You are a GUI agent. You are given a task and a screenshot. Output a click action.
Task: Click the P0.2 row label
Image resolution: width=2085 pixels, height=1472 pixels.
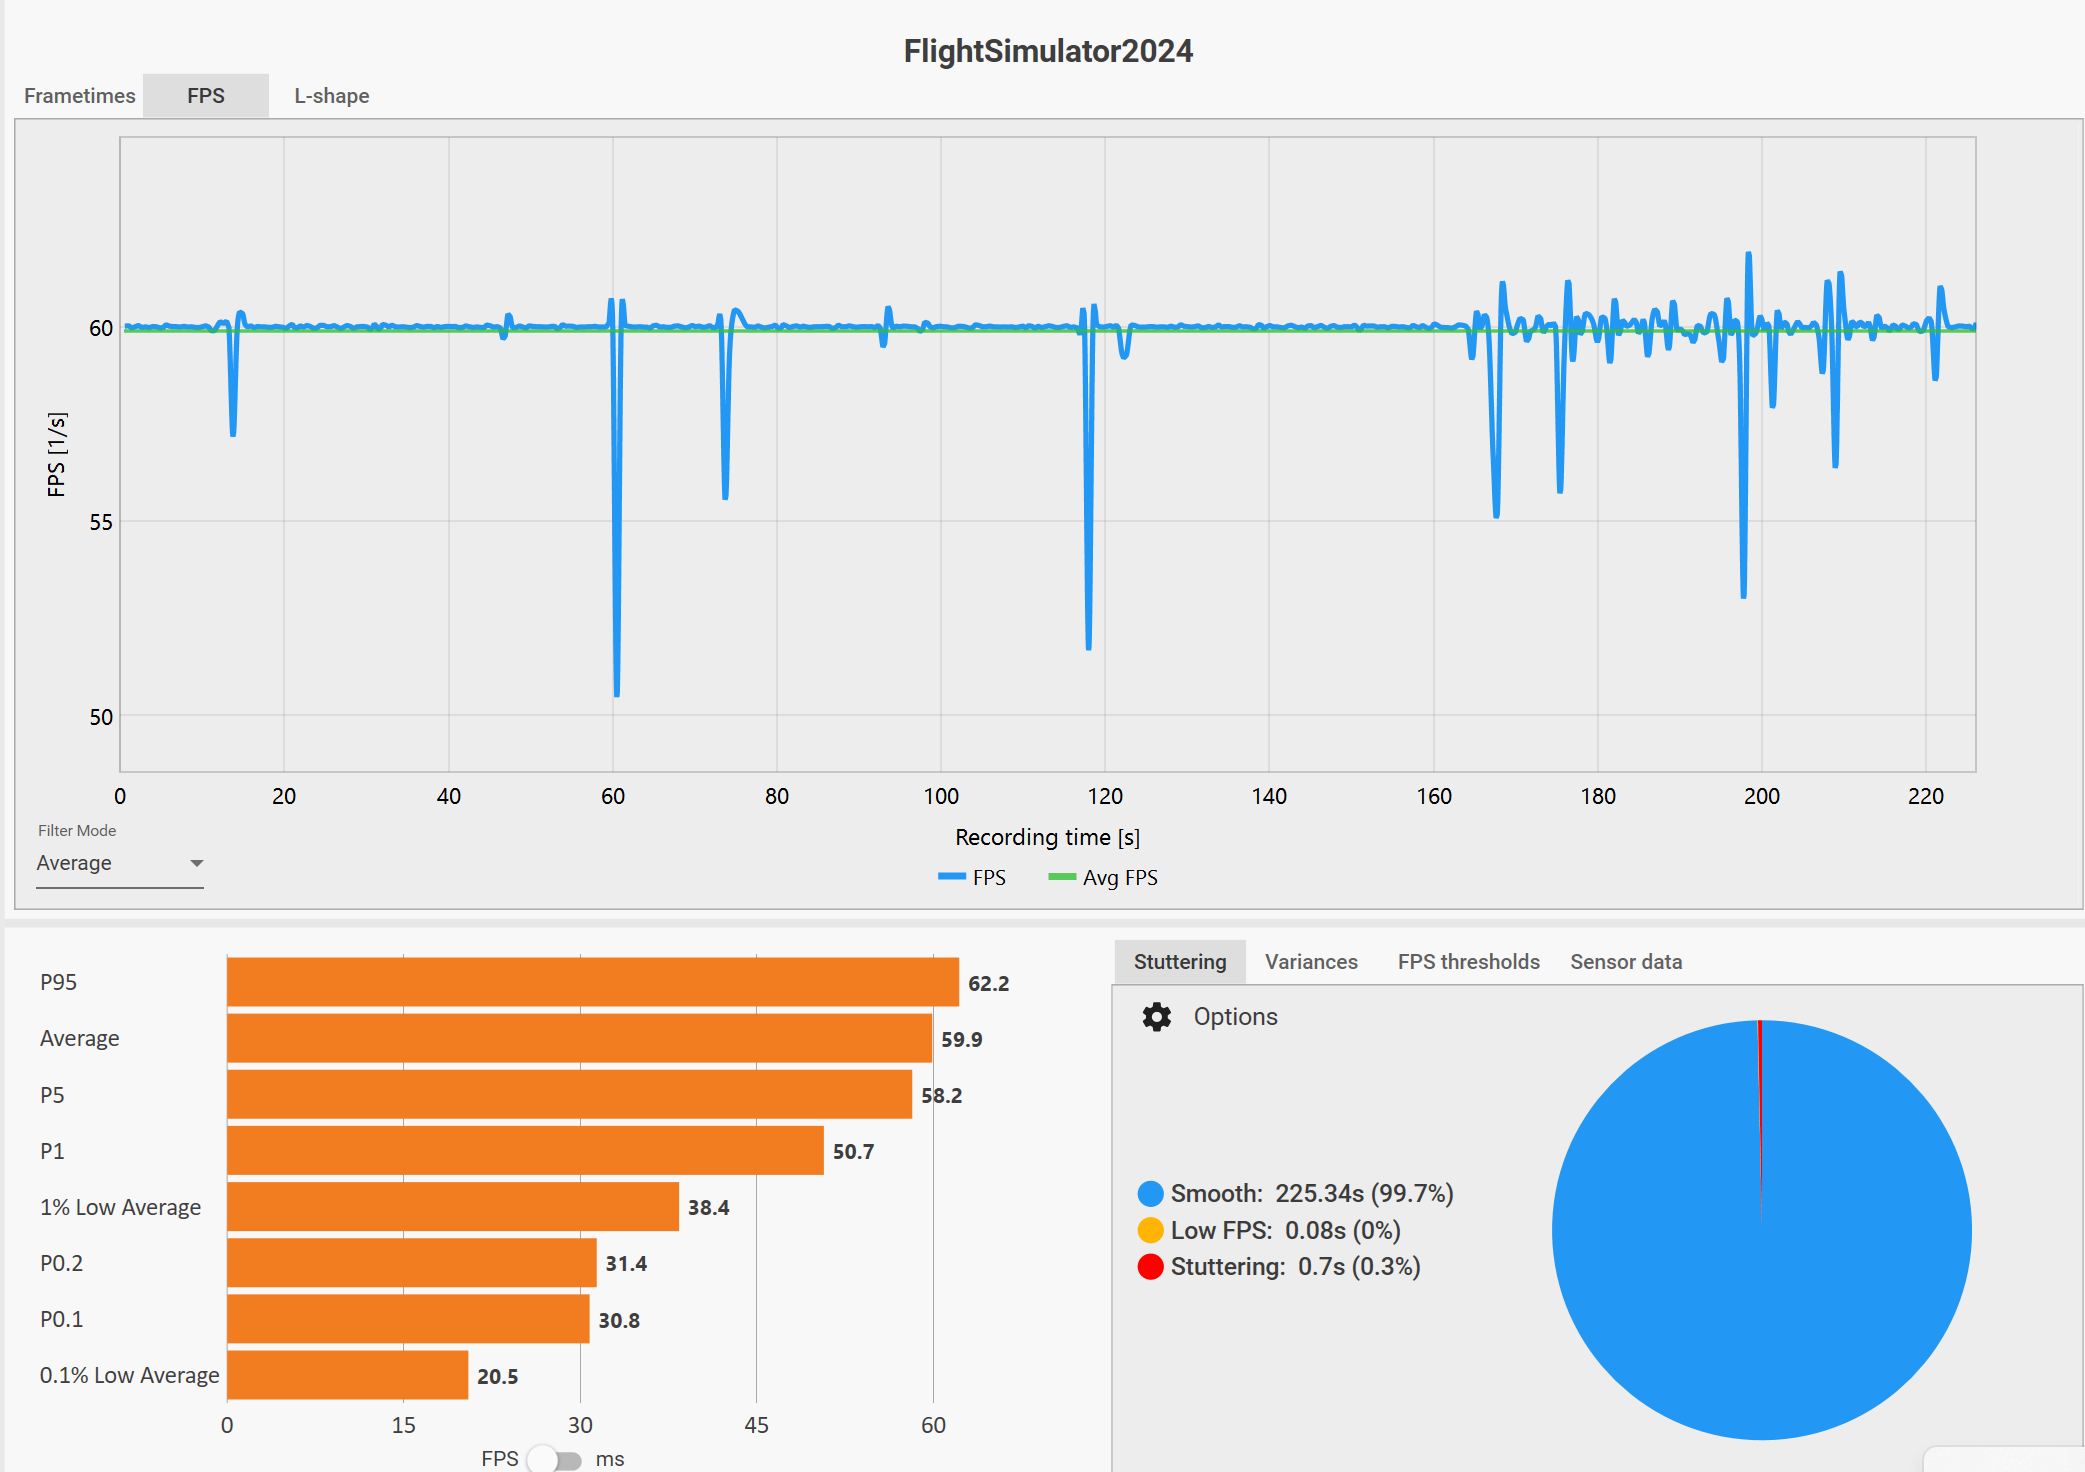[x=61, y=1264]
